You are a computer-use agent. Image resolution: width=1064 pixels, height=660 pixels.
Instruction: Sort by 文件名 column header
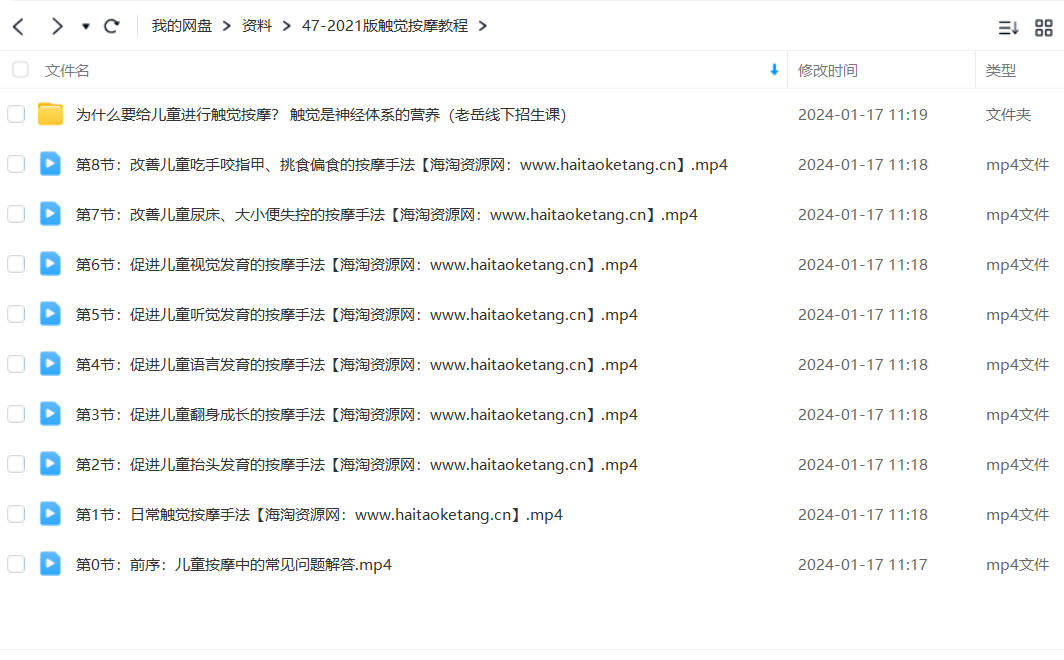coord(66,71)
